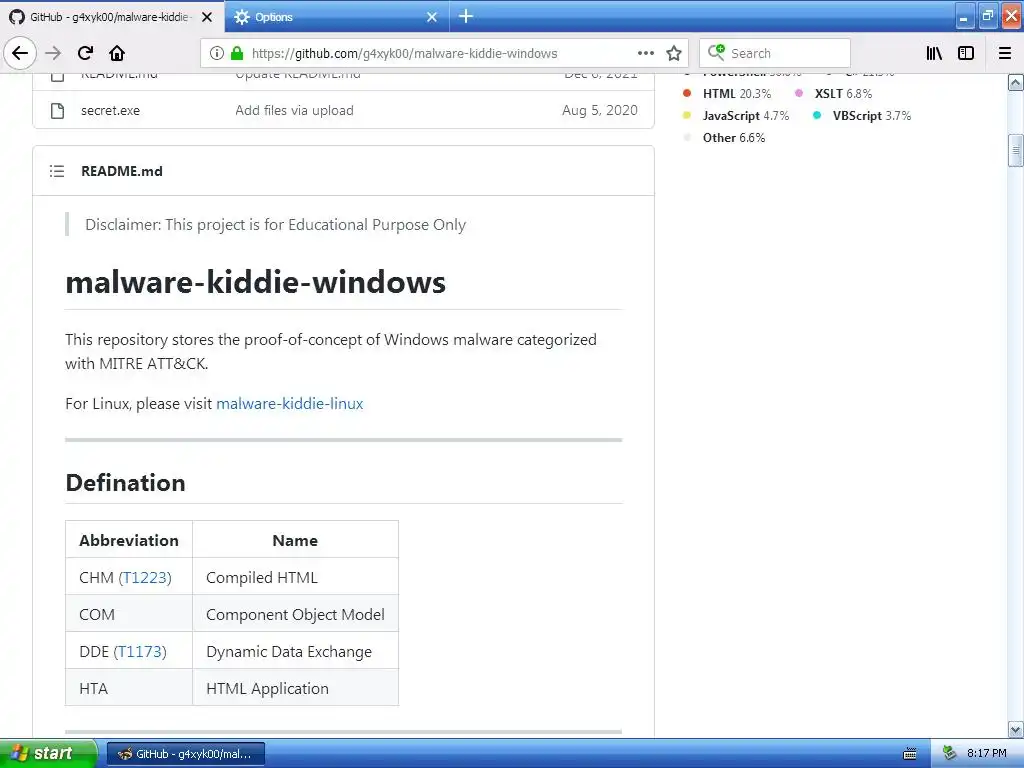Click the 'Component Object Model' cell
This screenshot has height=768, width=1024.
pos(295,614)
